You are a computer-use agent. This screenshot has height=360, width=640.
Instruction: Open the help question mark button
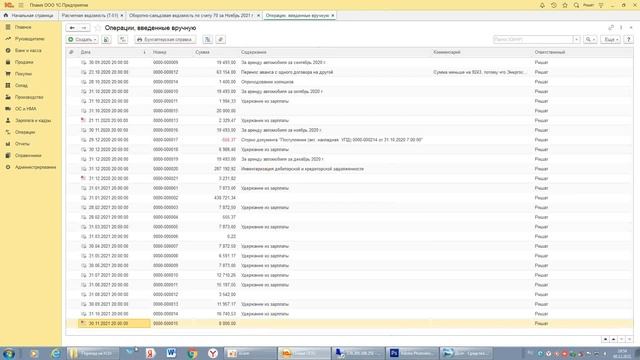click(629, 40)
